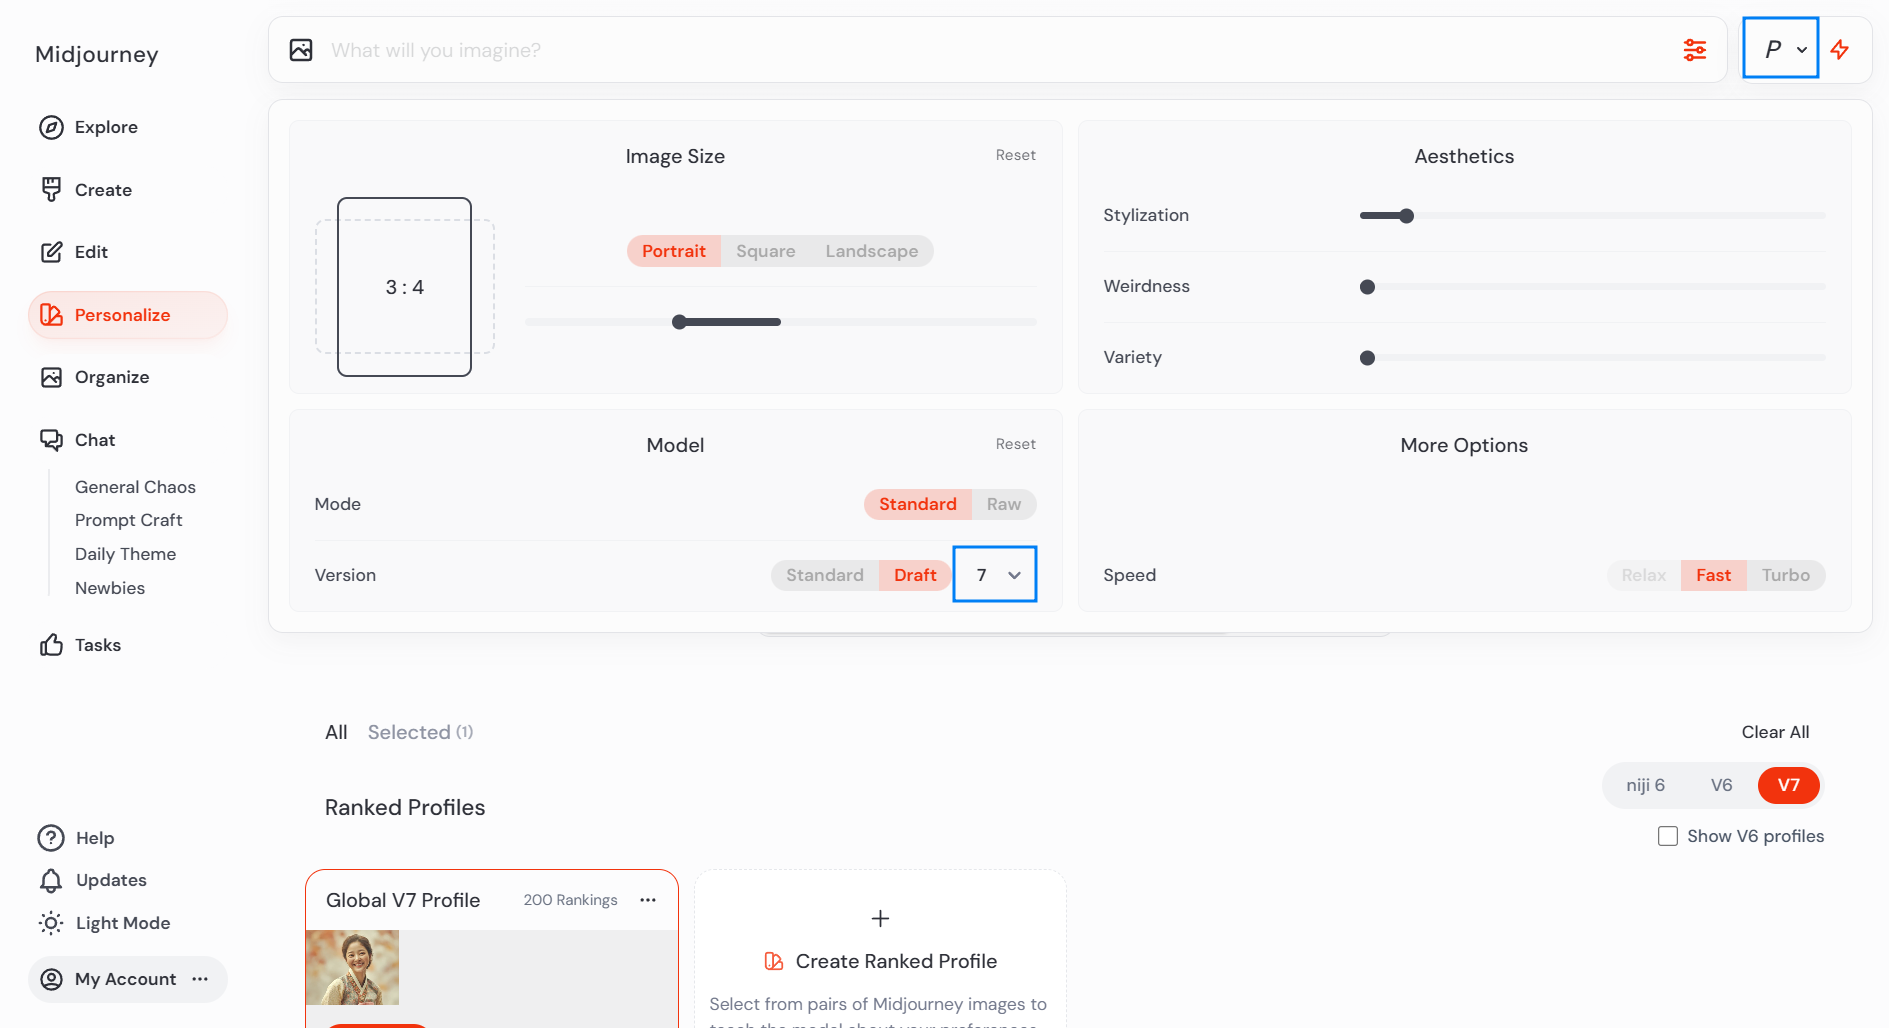Open the Explore page compass icon
1889x1028 pixels.
point(51,127)
